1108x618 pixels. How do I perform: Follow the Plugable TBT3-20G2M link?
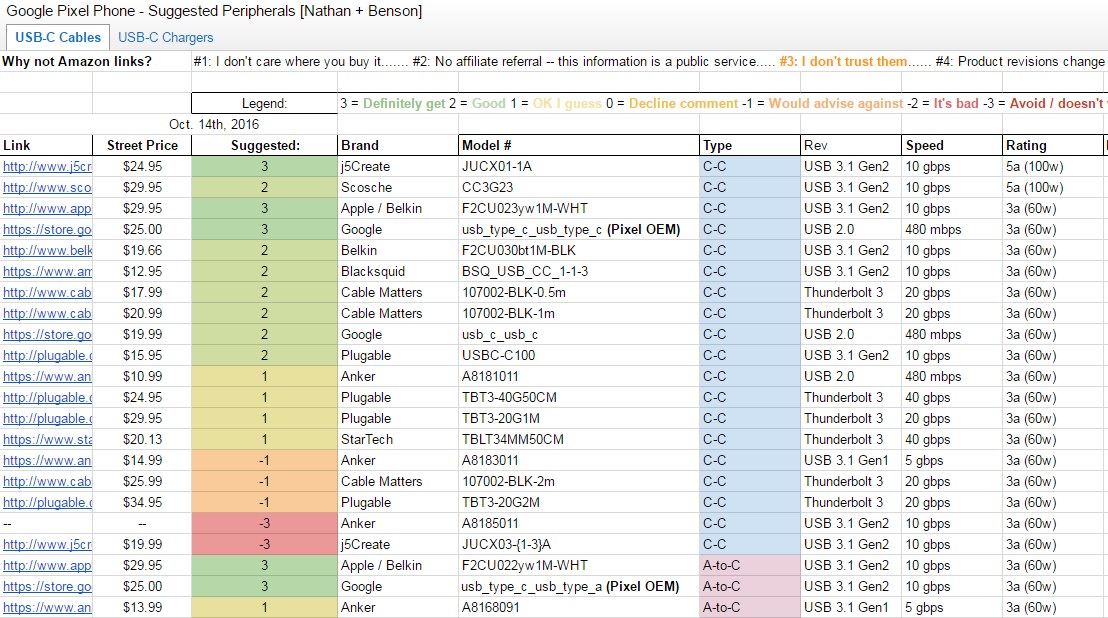[x=47, y=503]
